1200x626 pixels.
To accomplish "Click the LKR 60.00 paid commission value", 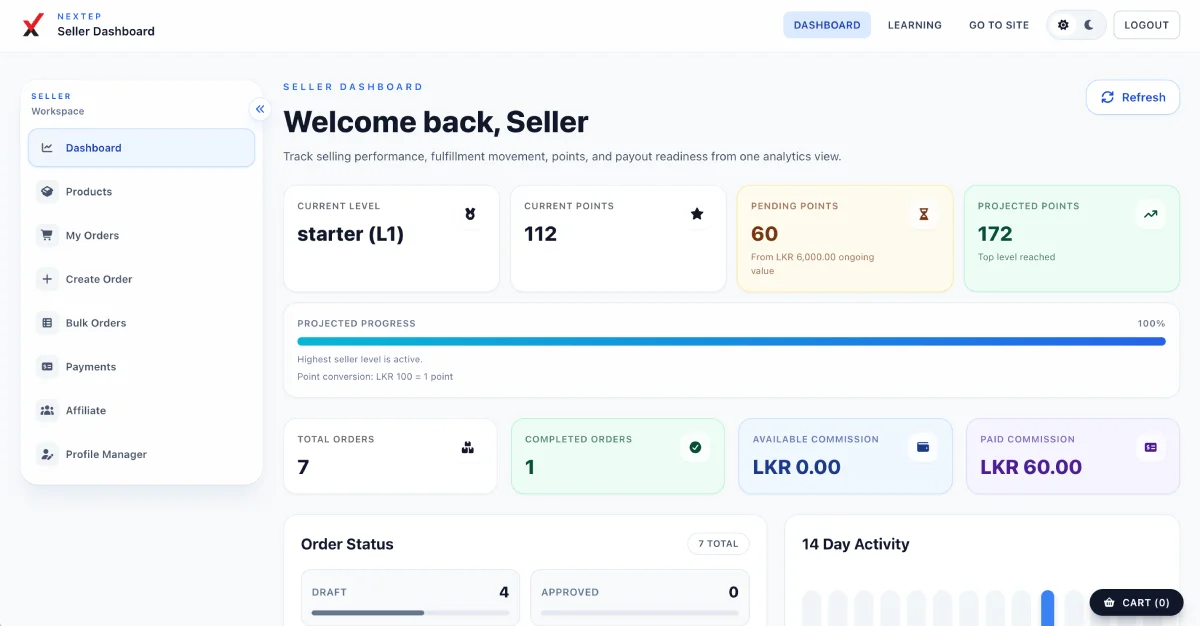I will tap(1031, 467).
